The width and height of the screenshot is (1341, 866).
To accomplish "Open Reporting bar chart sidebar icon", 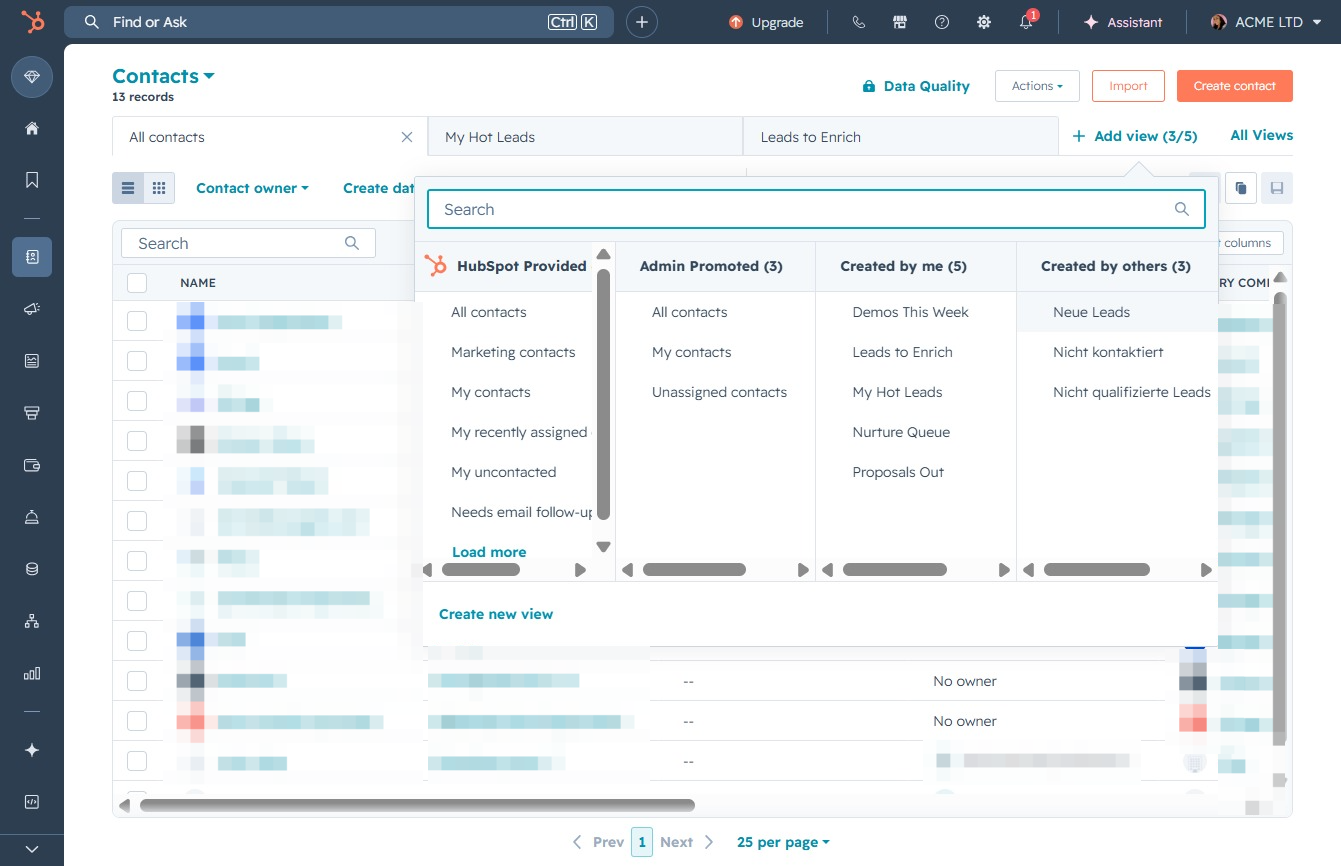I will click(x=32, y=673).
